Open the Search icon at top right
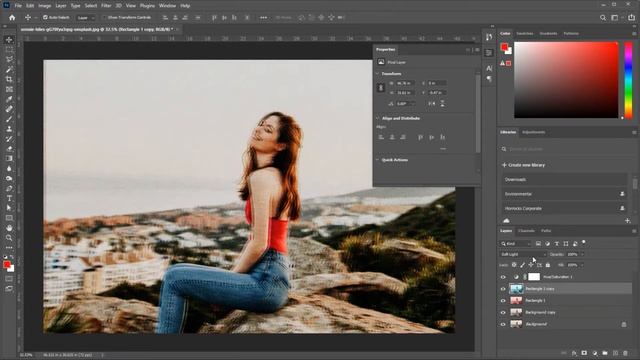640x360 pixels. tap(603, 18)
